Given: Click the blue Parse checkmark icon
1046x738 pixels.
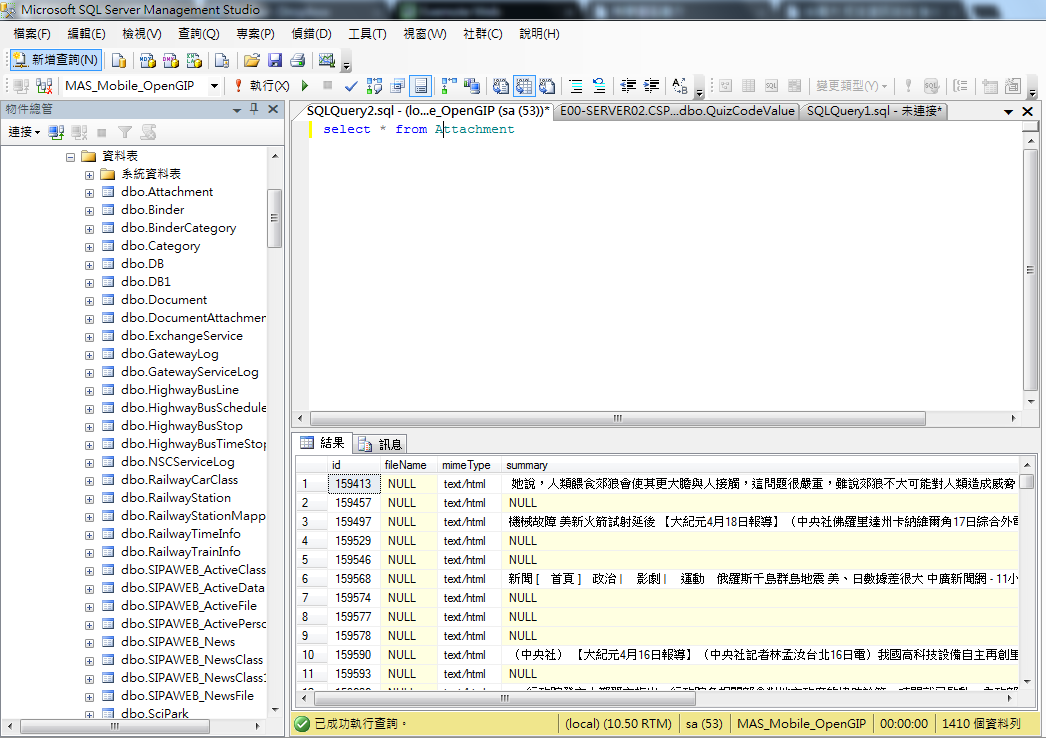Looking at the screenshot, I should point(351,86).
